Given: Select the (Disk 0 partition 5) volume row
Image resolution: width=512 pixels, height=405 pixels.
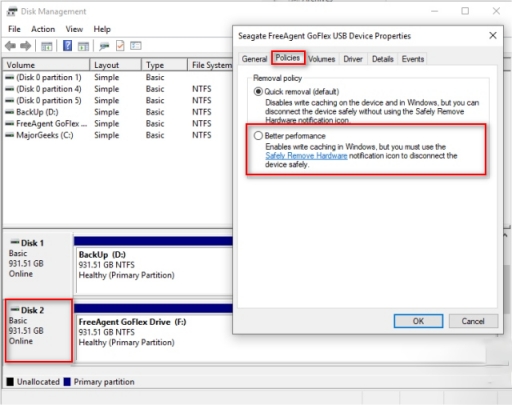Looking at the screenshot, I should [x=117, y=101].
